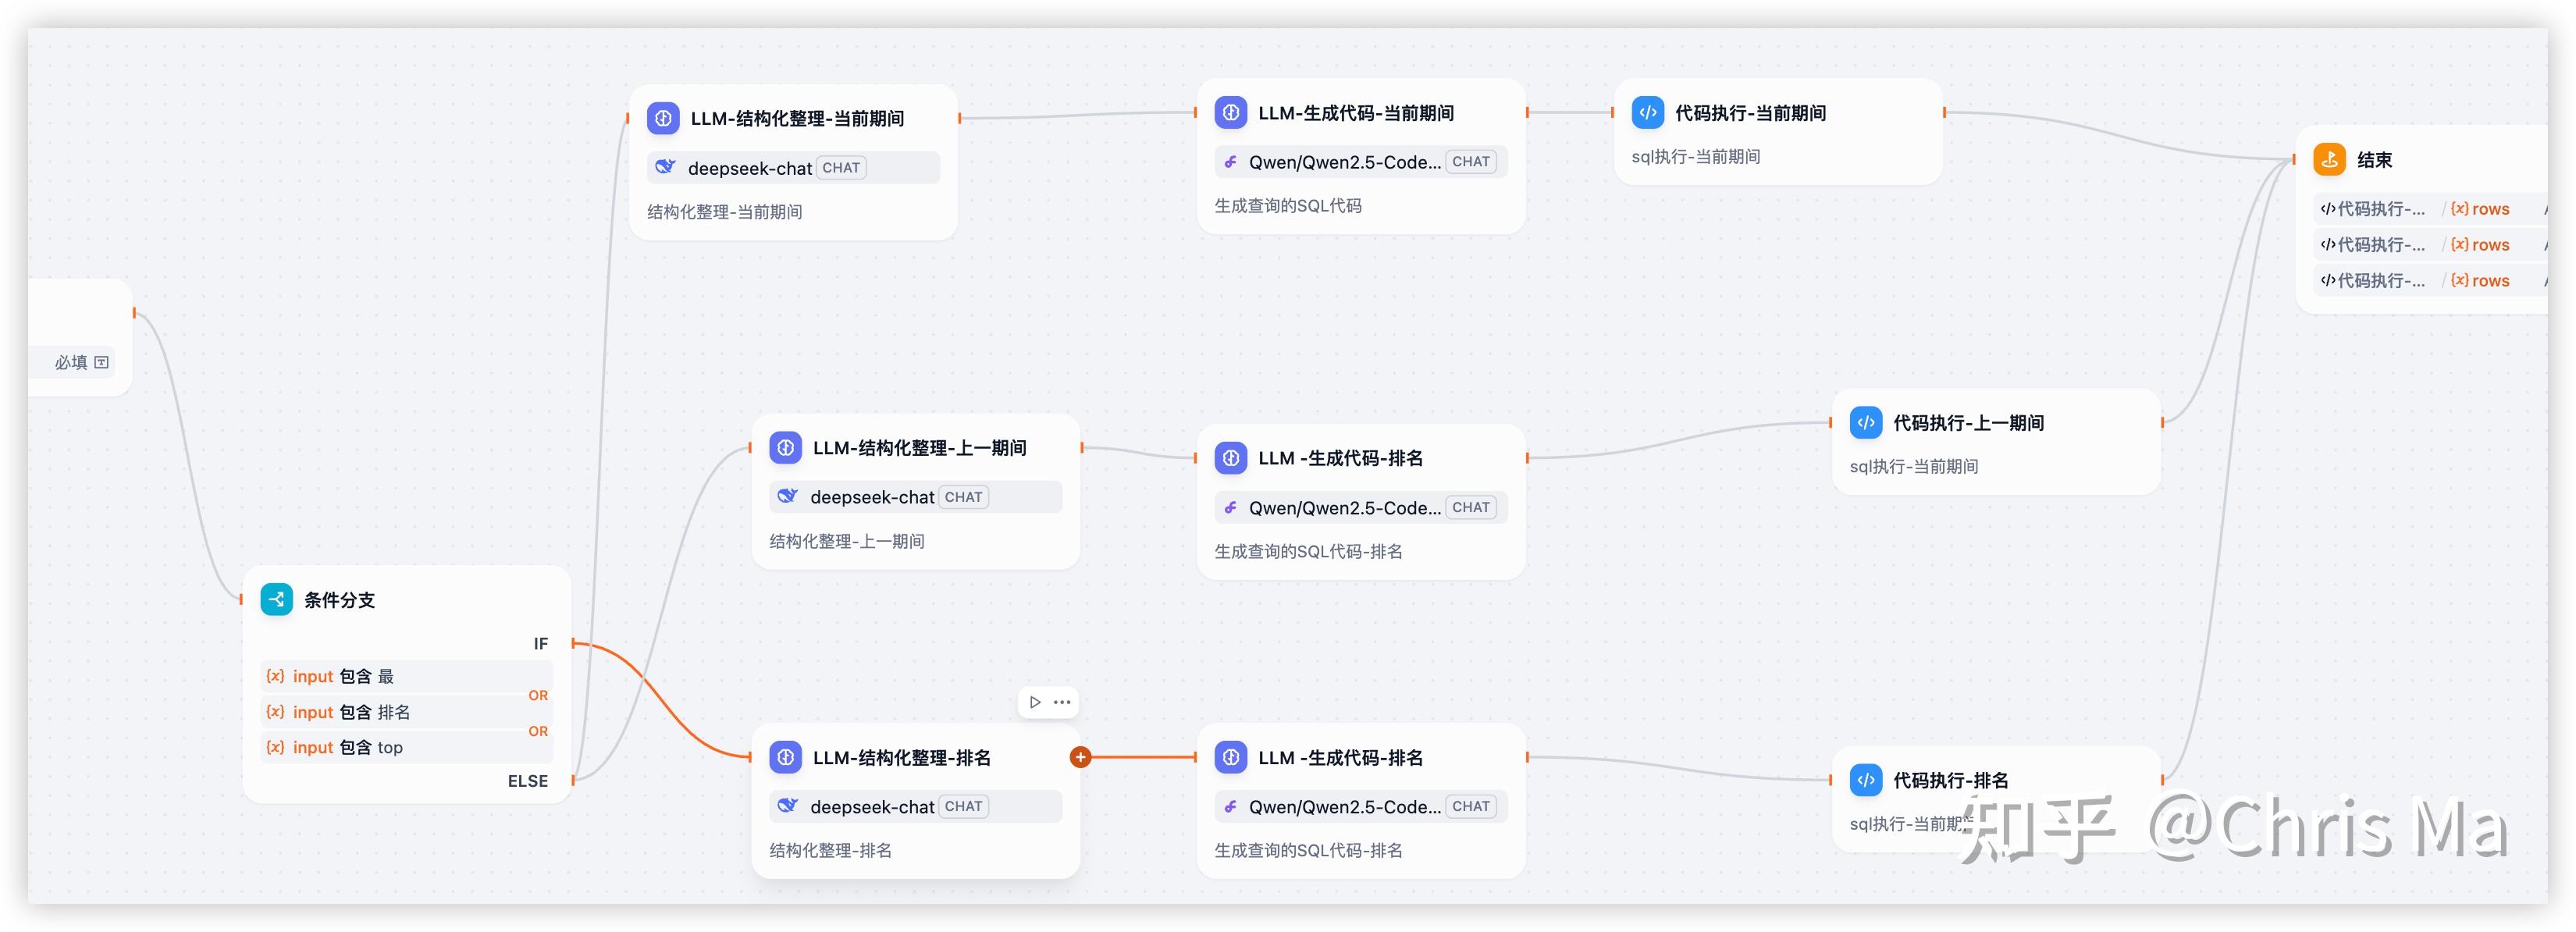The image size is (2576, 932).
Task: Click the orange 结束 end node icon
Action: coord(2329,159)
